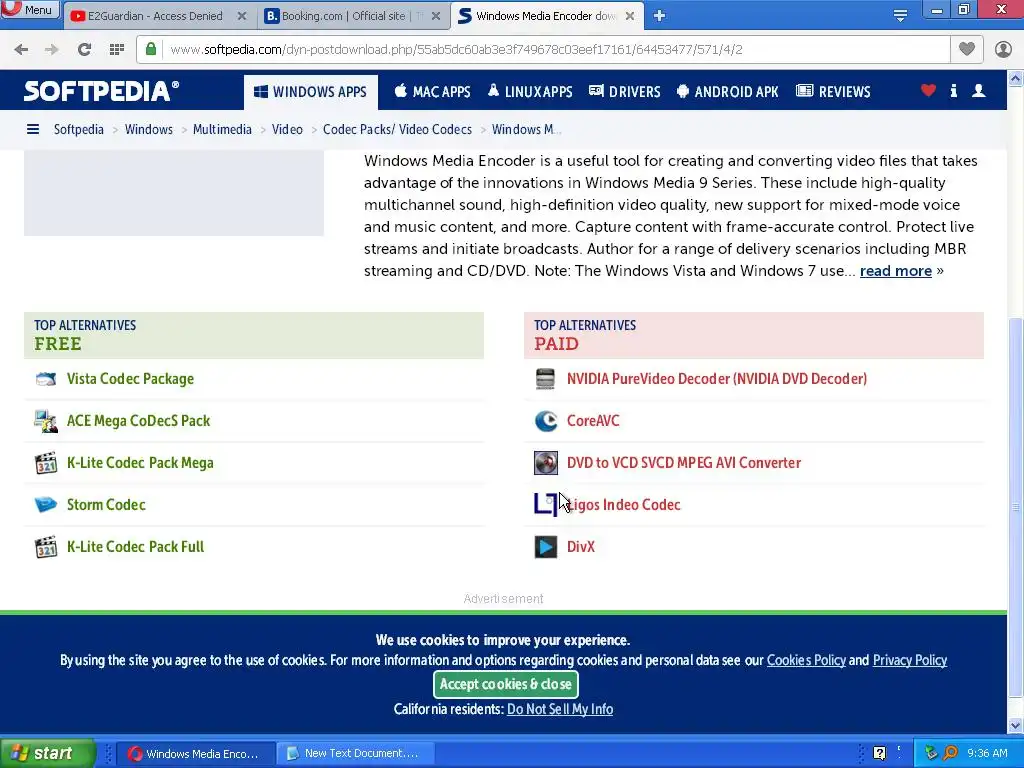Open DivX link
Screen dimensions: 1024x768
[x=581, y=547]
